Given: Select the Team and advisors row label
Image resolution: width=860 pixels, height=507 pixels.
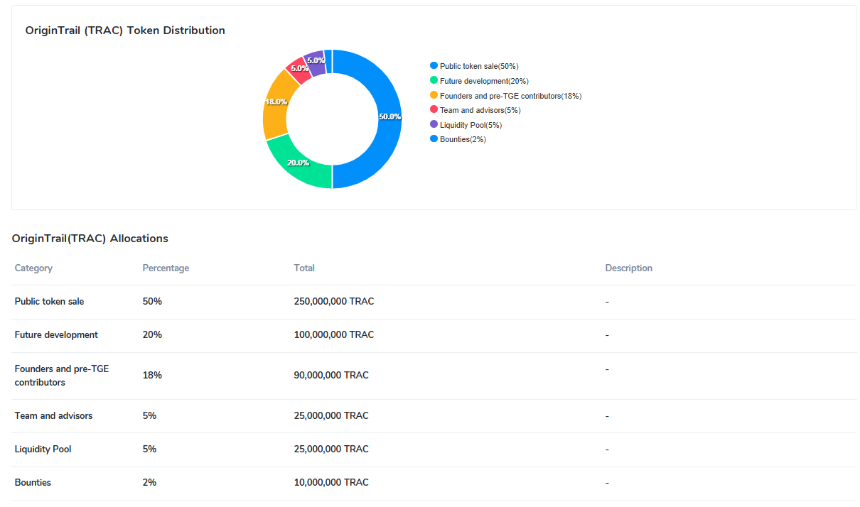Looking at the screenshot, I should click(53, 415).
